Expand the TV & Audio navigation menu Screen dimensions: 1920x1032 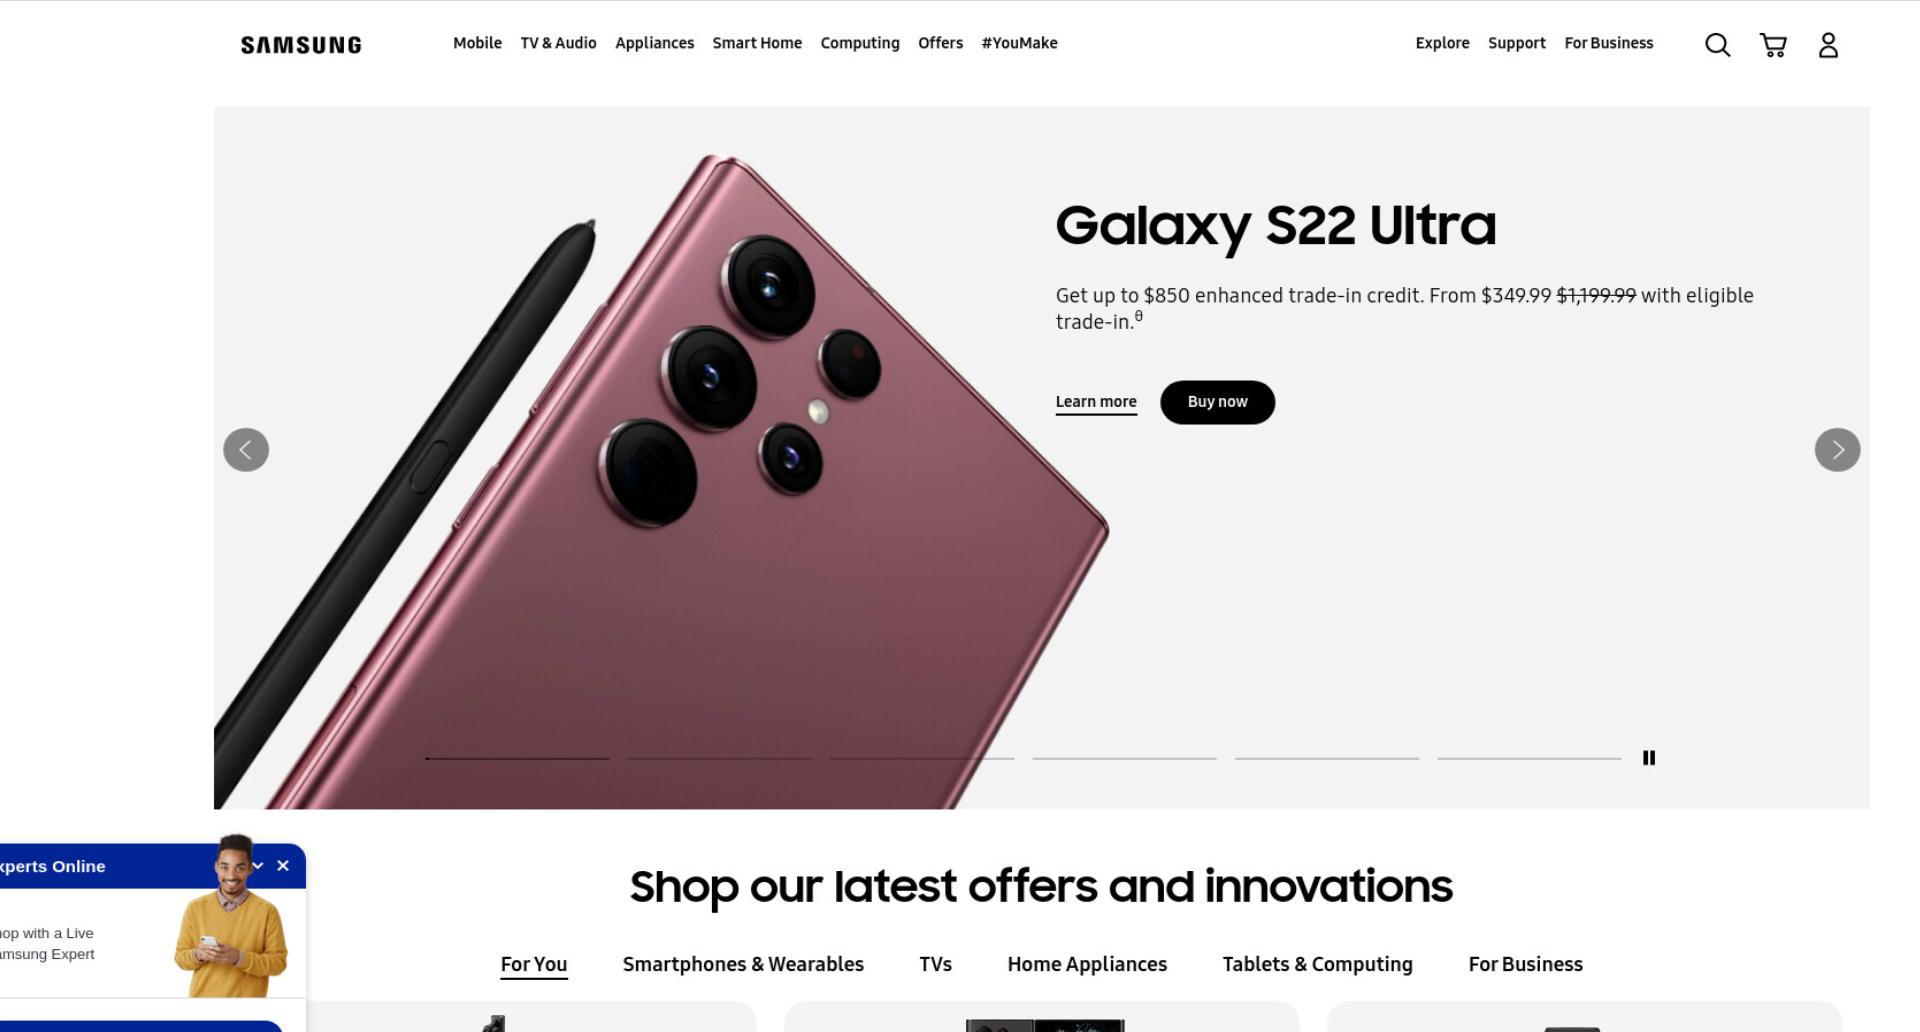[x=558, y=43]
